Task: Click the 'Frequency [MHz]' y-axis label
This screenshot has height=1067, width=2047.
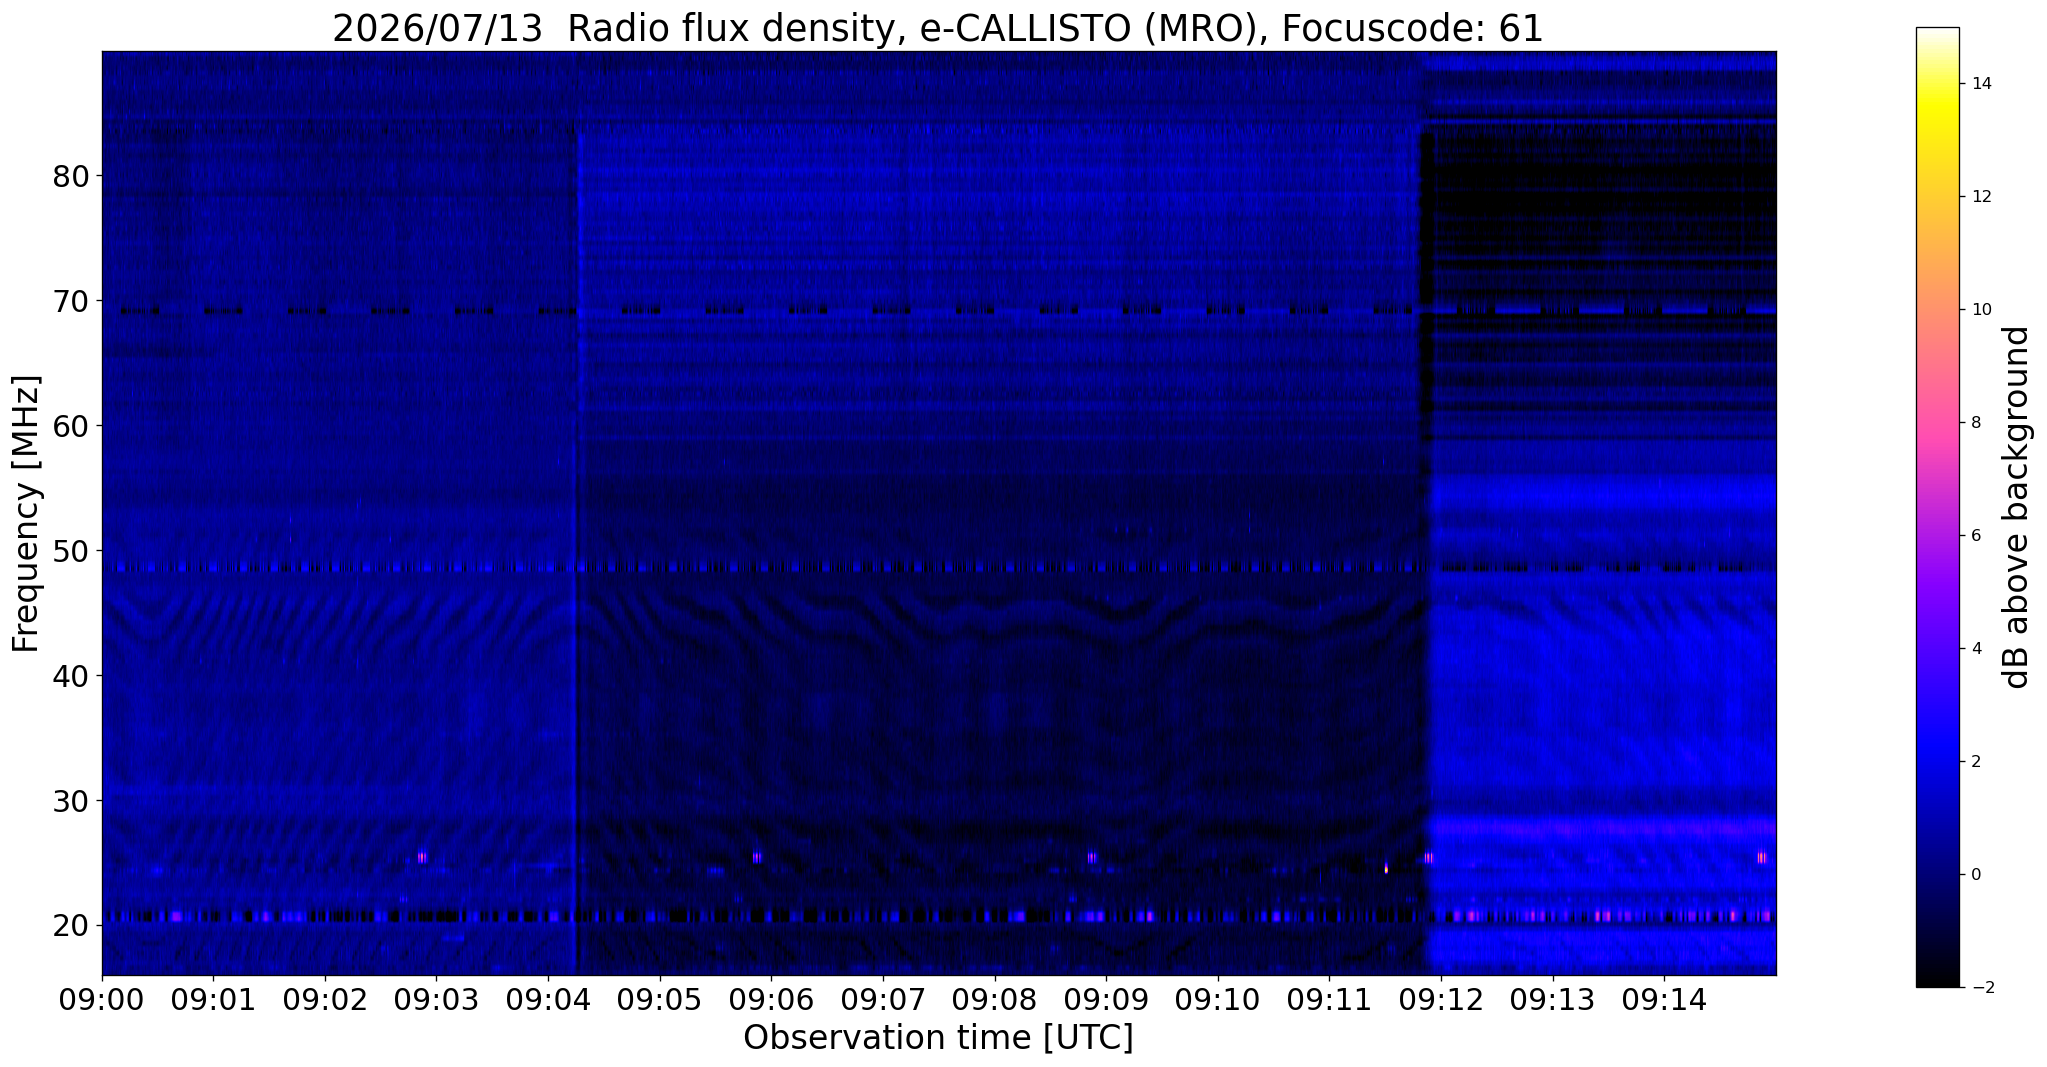Action: (x=27, y=513)
